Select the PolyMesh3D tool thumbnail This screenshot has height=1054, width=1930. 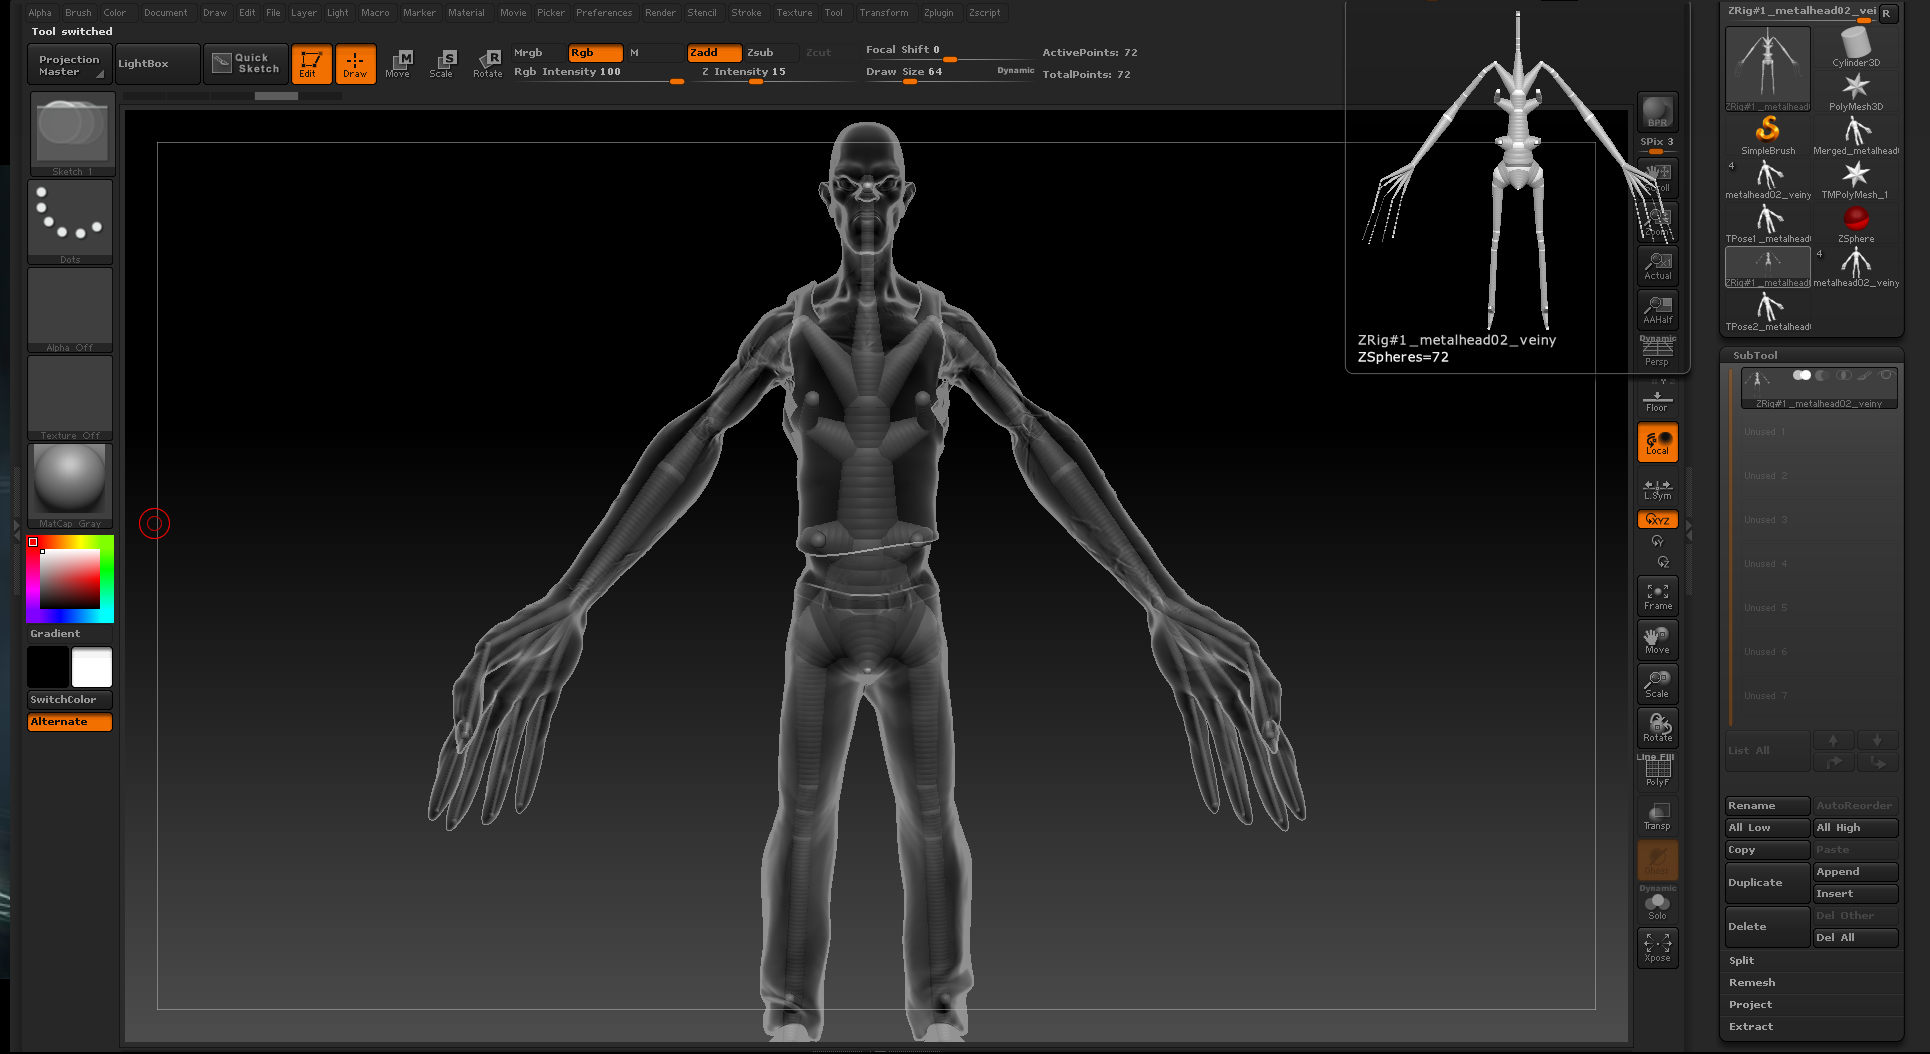click(1856, 91)
